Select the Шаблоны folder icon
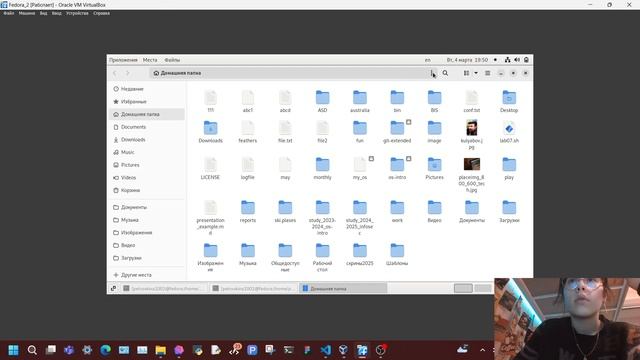Viewport: 640px width, 360px height. (x=397, y=251)
